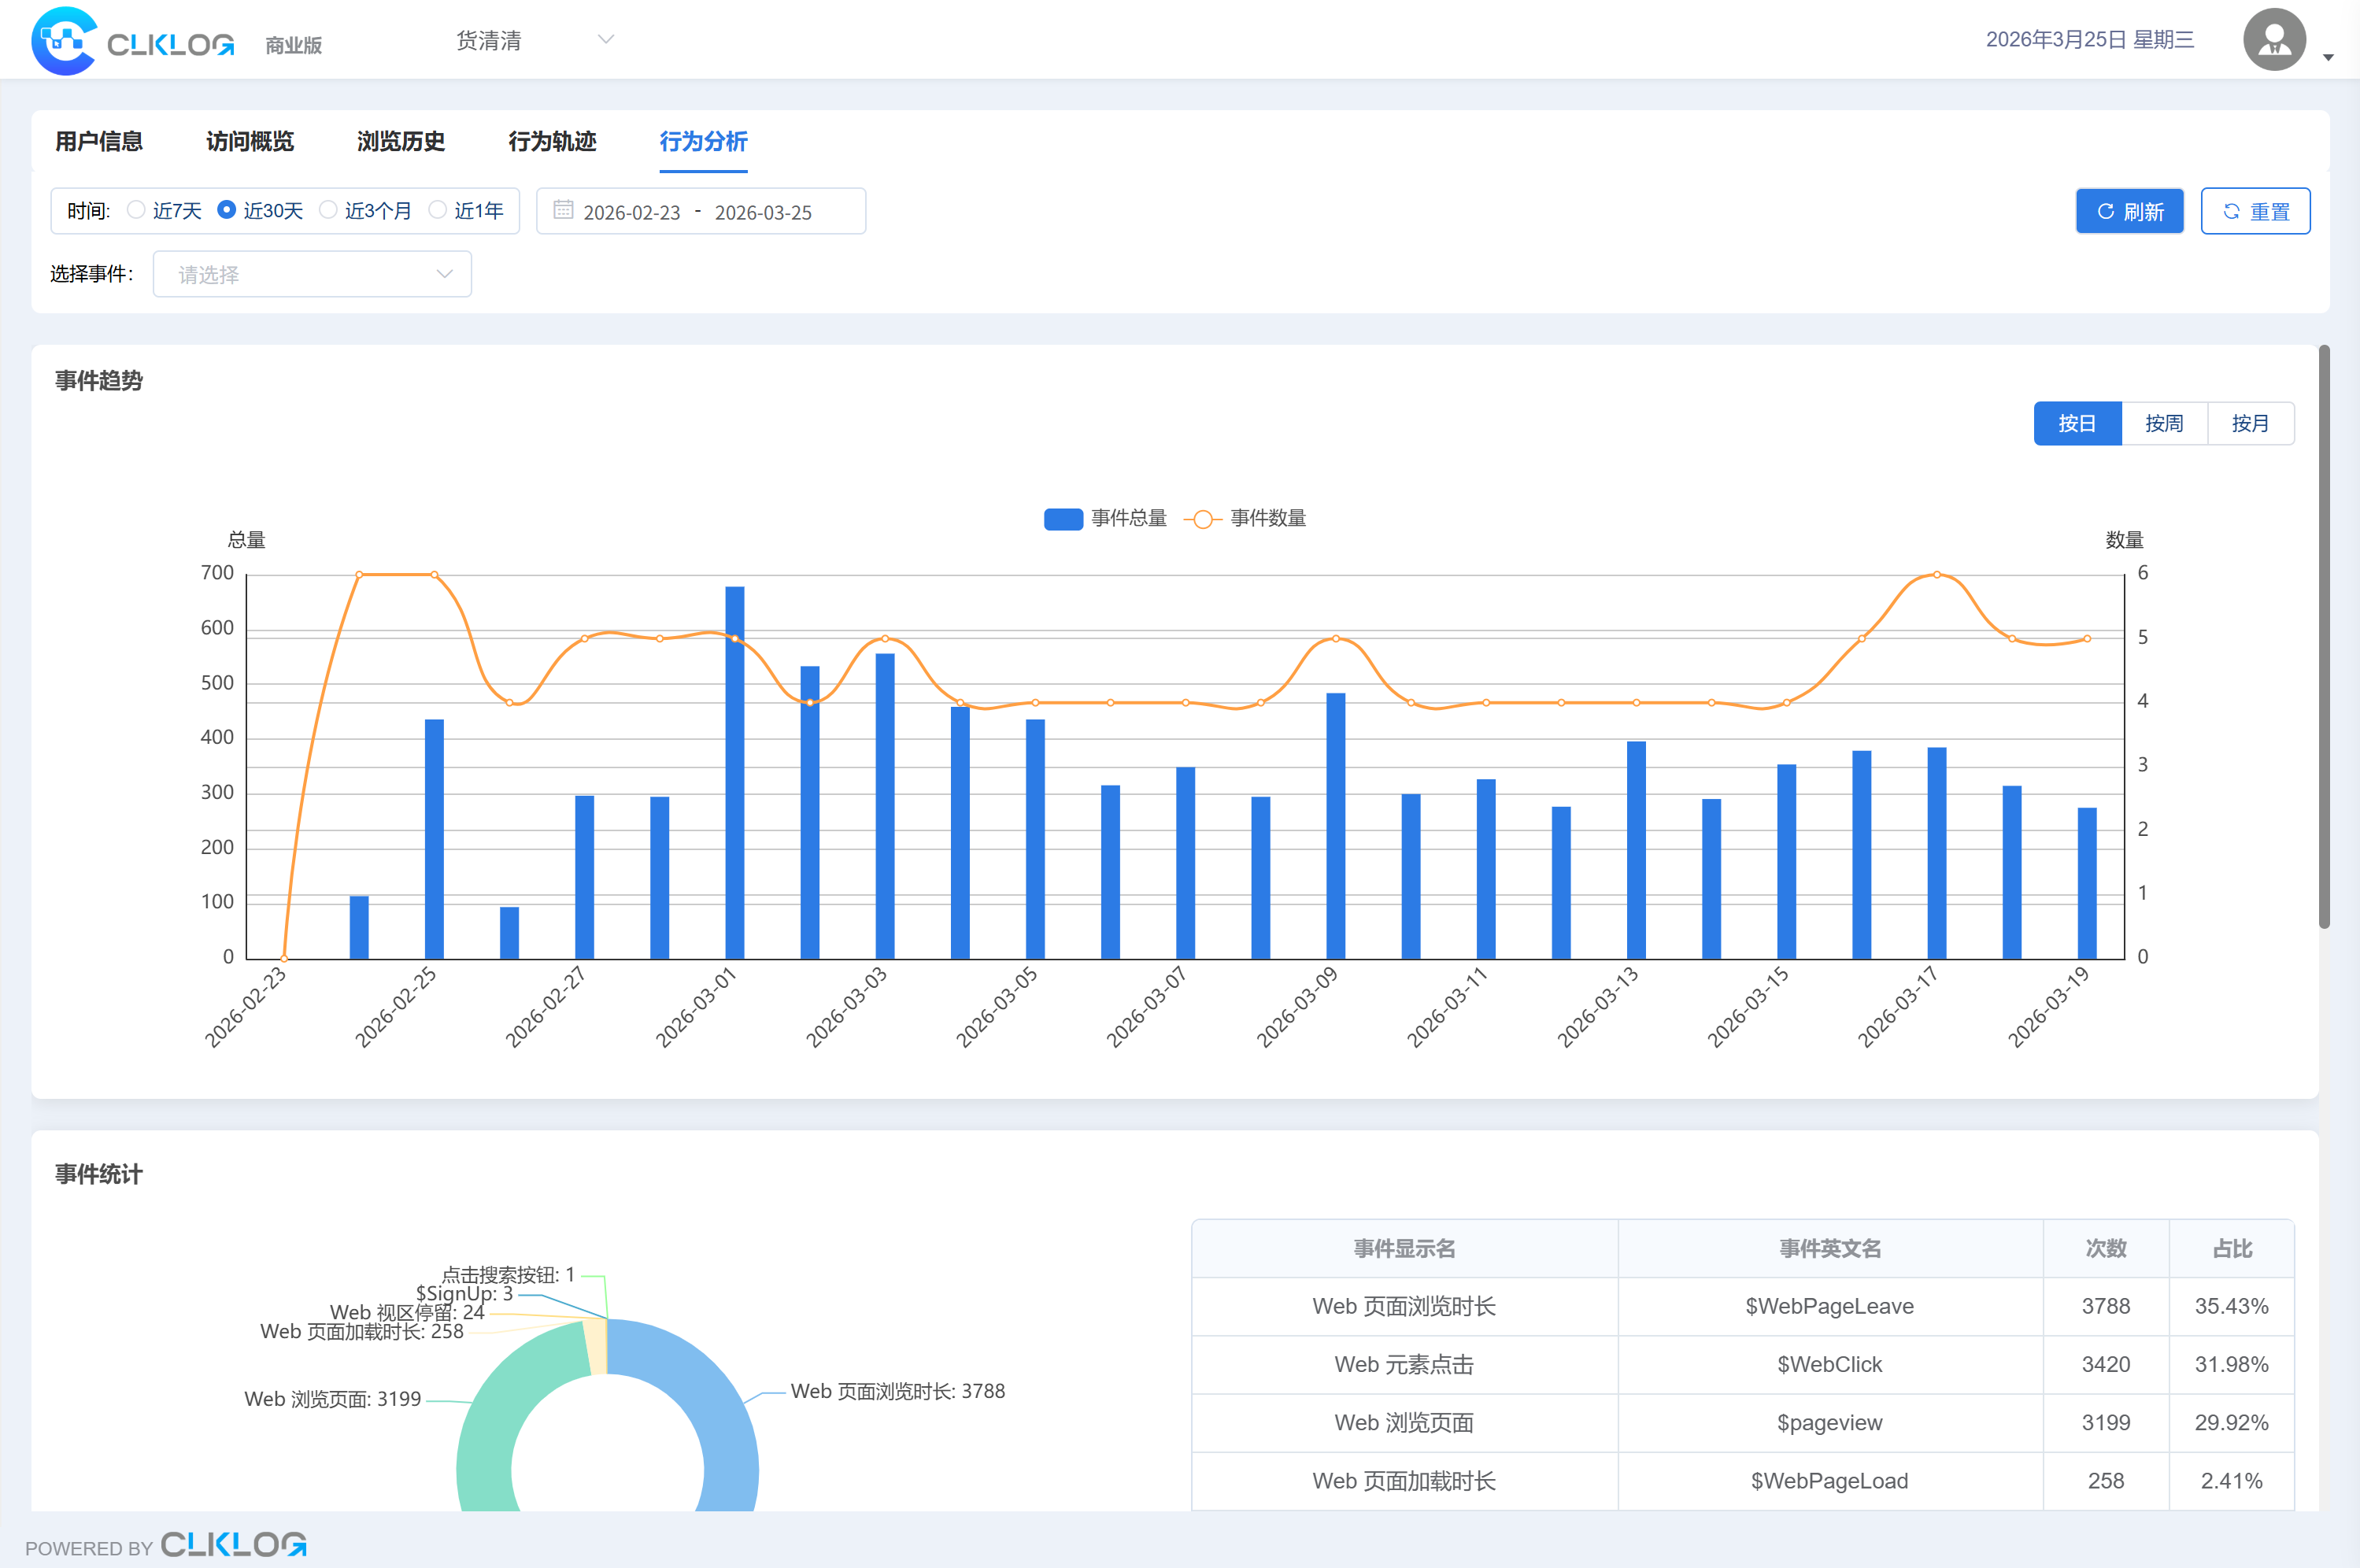Click the ClkLog logo icon

pos(64,41)
